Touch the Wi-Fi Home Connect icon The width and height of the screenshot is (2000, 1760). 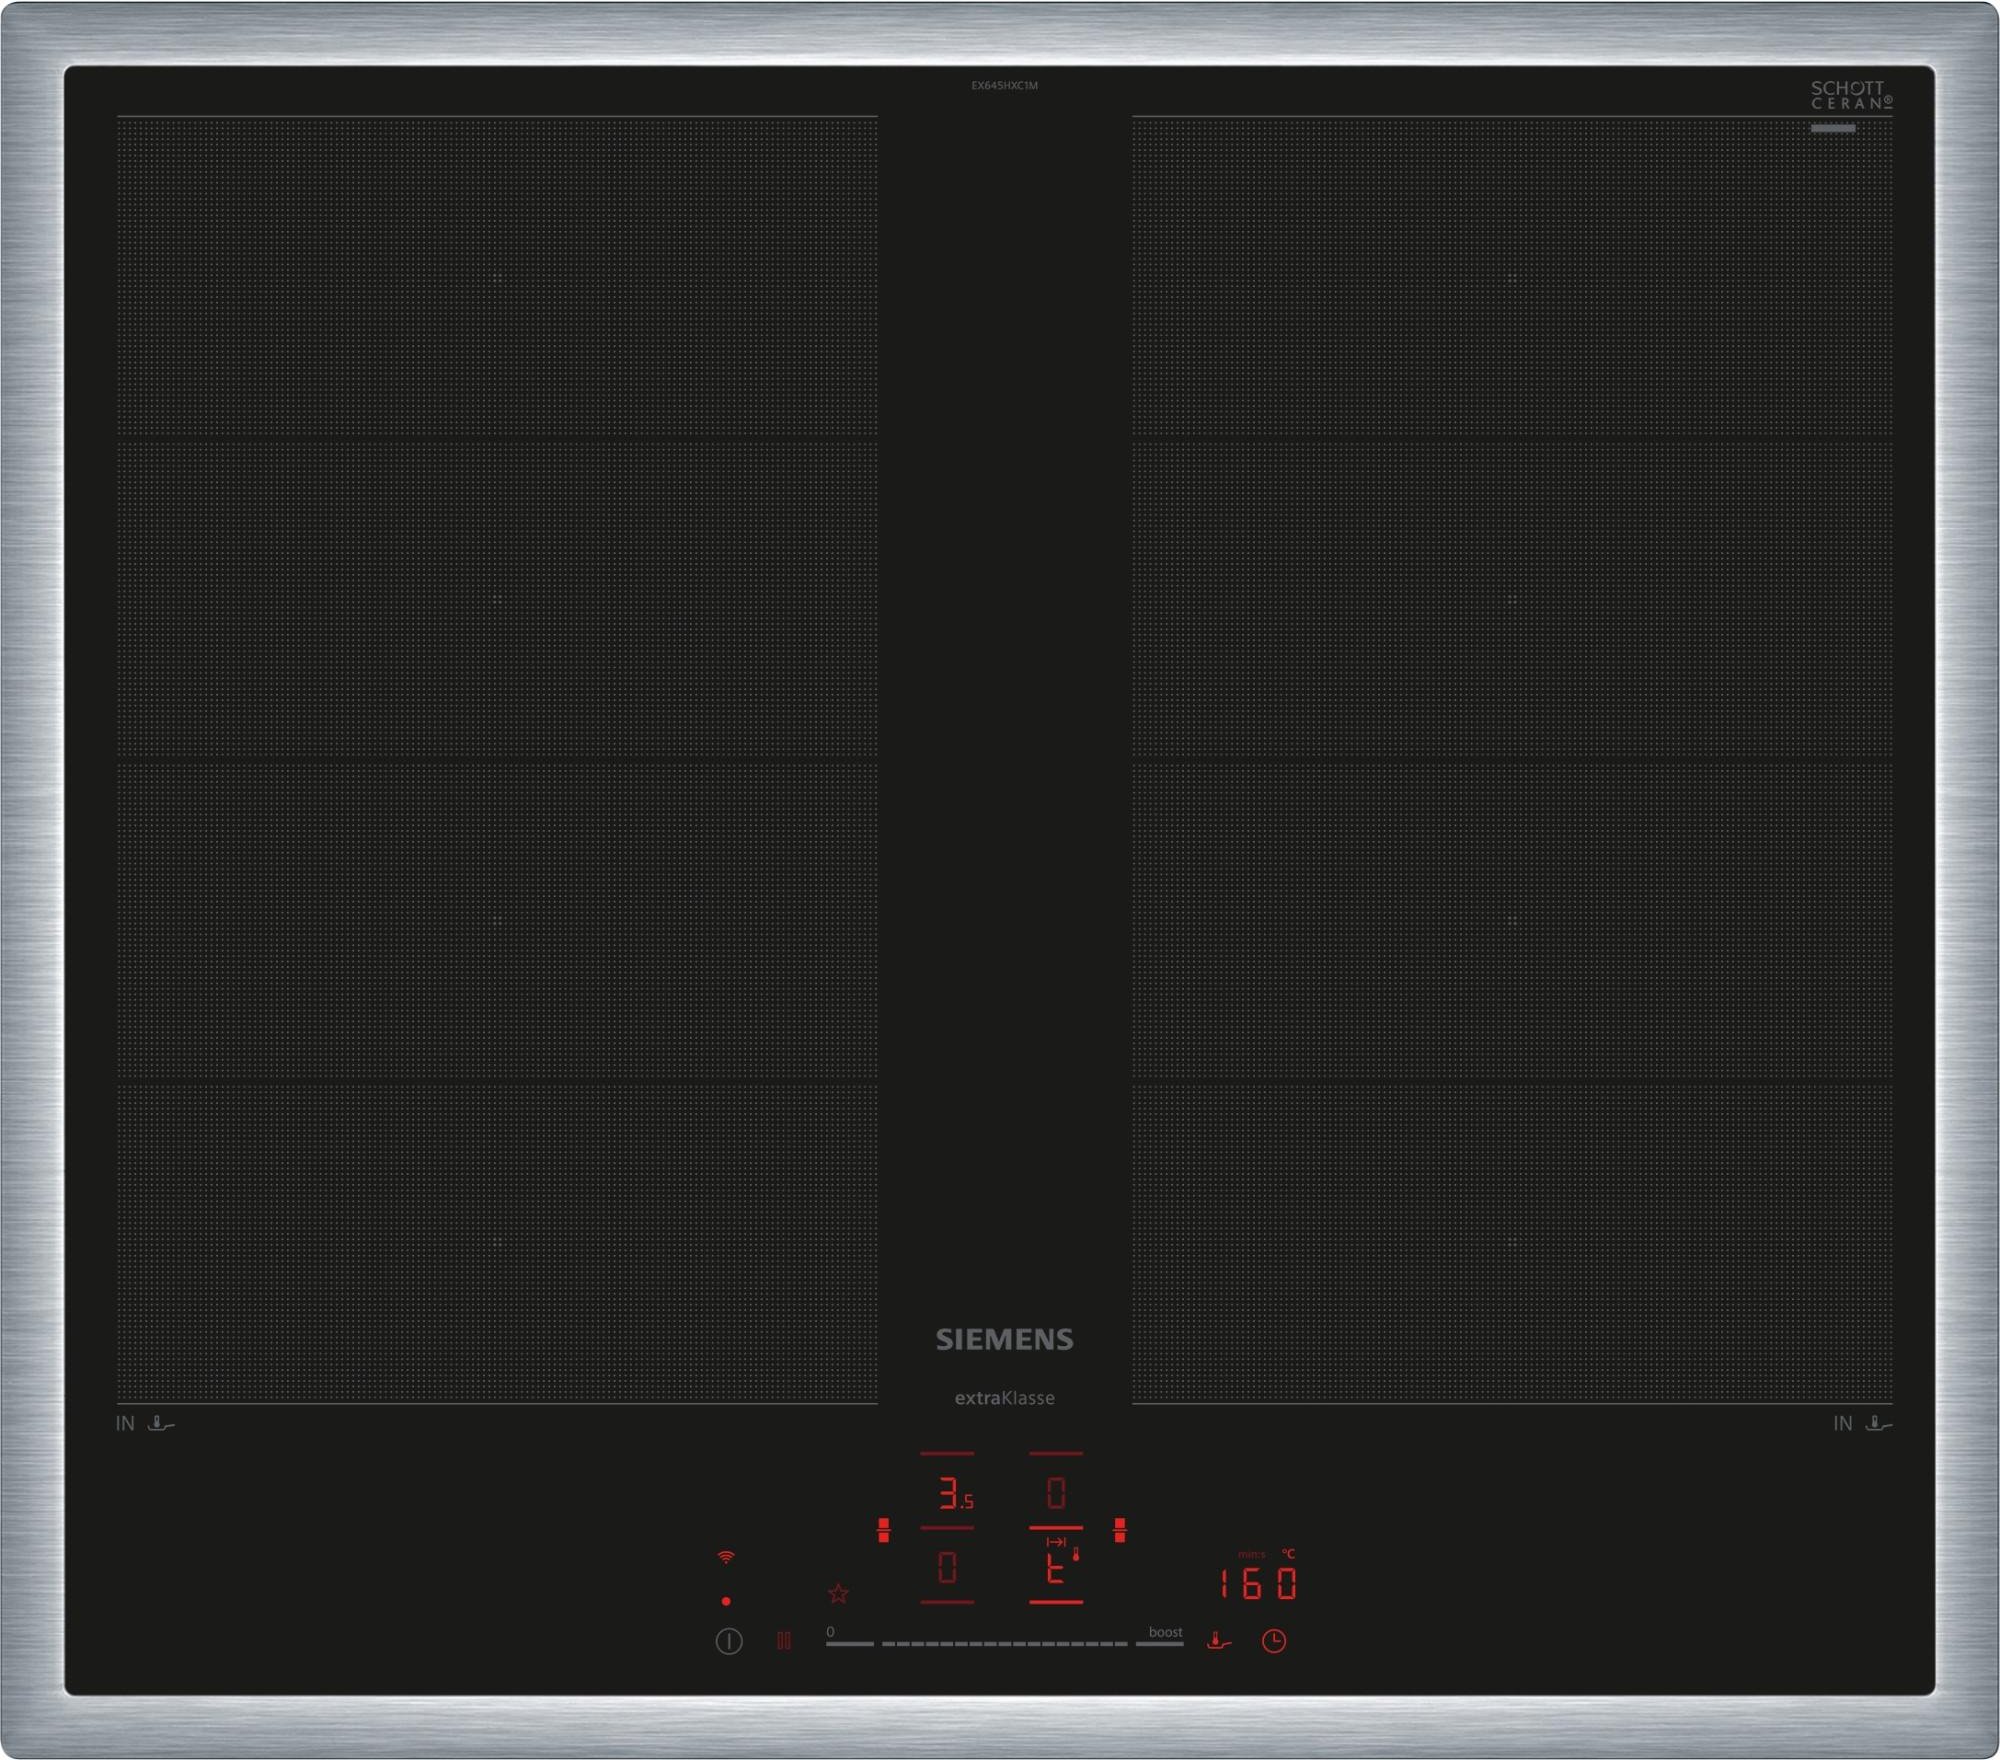click(x=726, y=1557)
